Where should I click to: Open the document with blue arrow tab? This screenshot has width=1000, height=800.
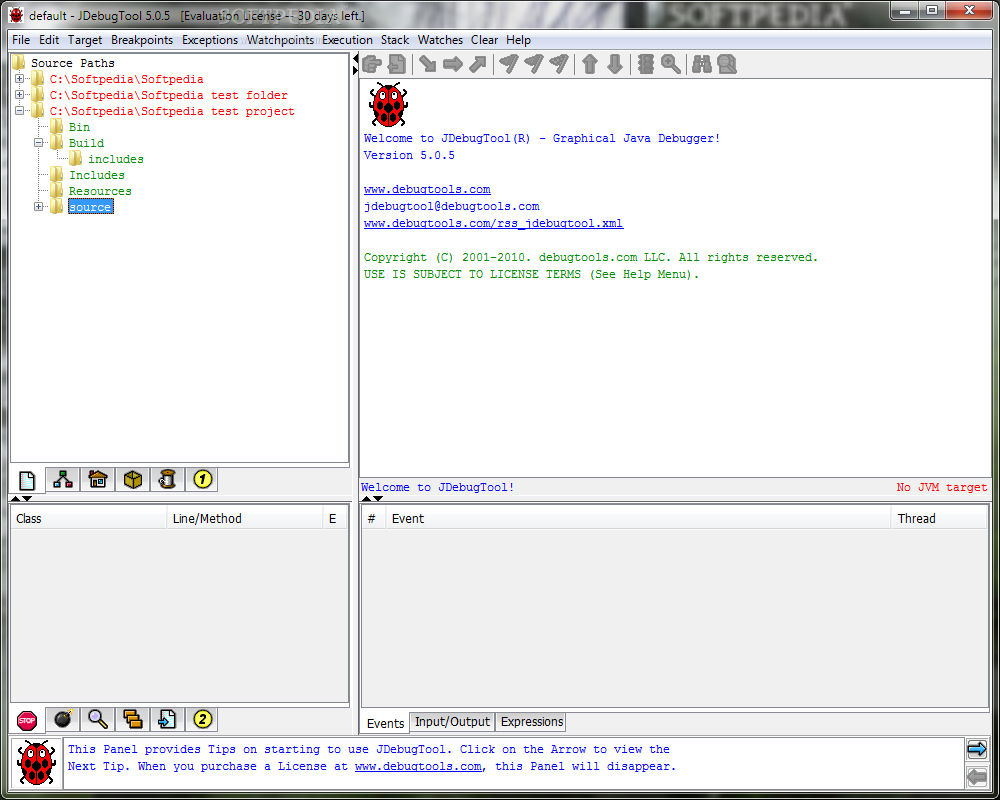tap(167, 720)
